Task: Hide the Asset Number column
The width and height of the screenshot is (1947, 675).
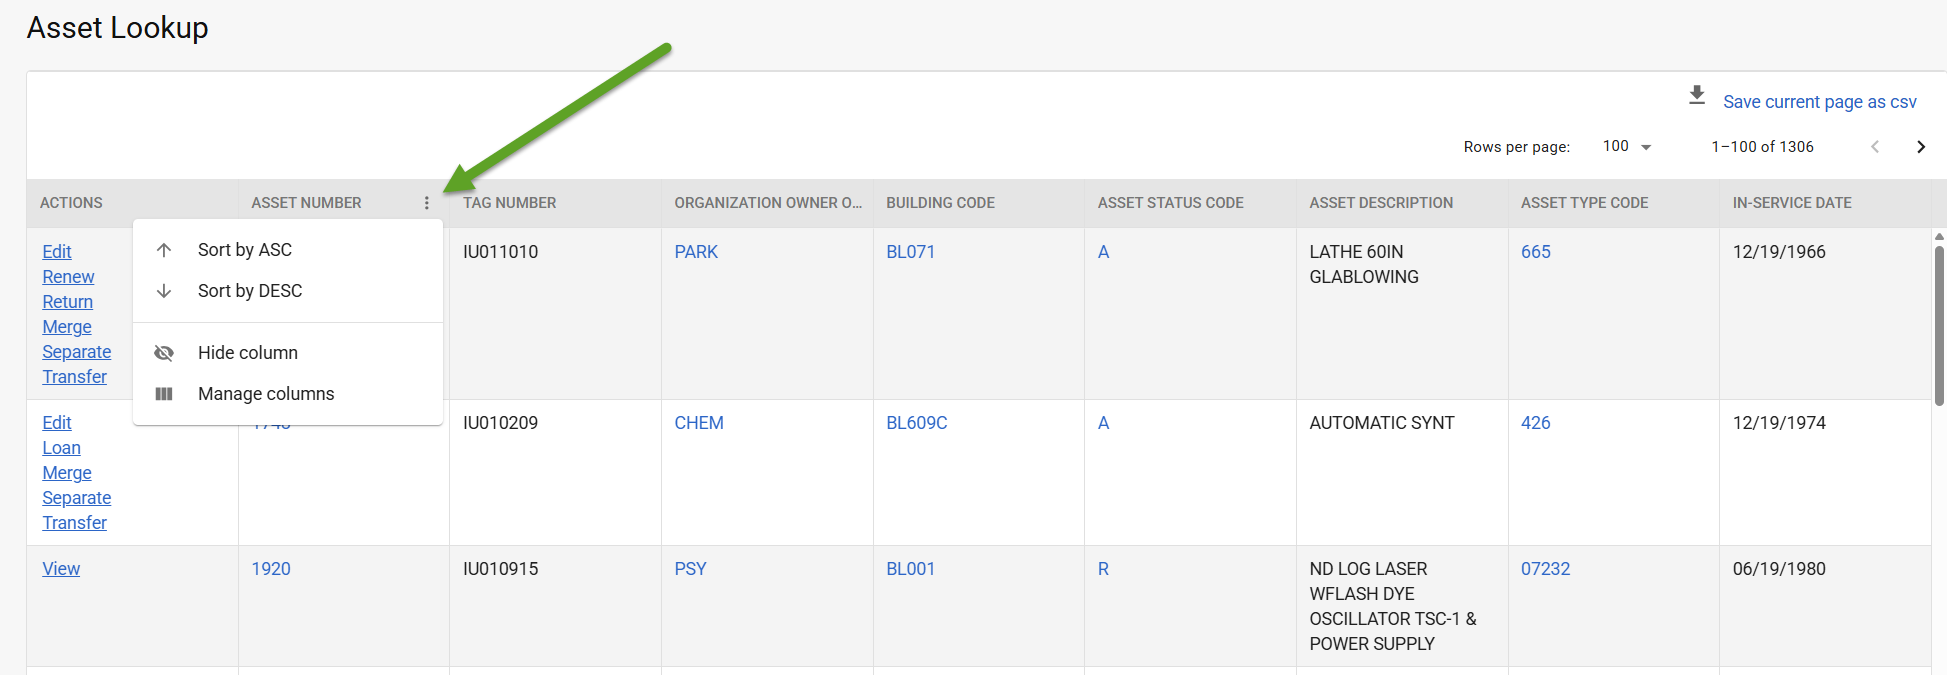Action: (x=247, y=352)
